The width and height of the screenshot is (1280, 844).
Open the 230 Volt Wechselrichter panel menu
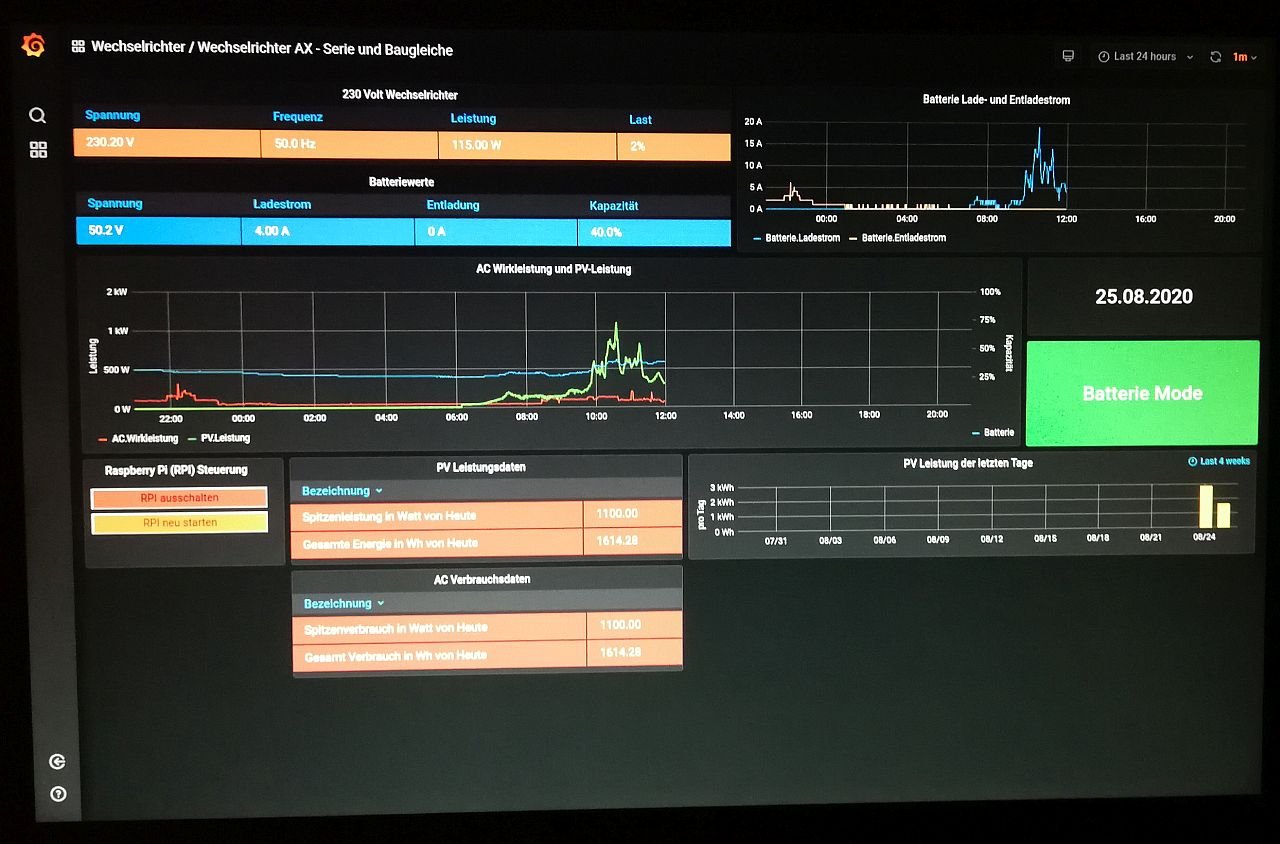(x=400, y=95)
